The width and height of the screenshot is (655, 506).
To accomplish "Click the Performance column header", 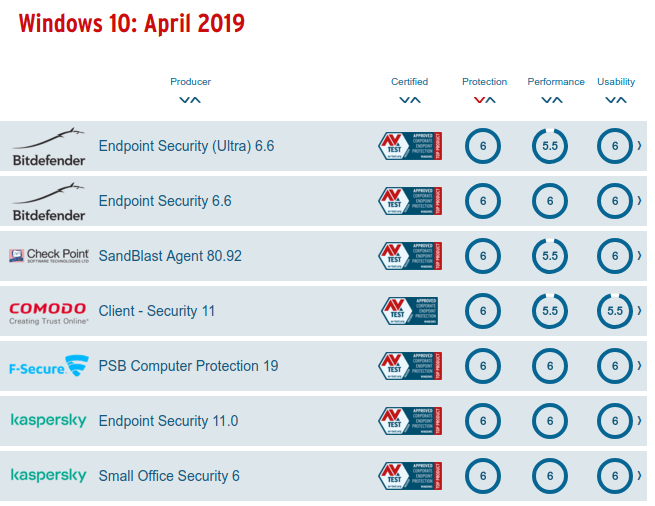I will pos(556,81).
